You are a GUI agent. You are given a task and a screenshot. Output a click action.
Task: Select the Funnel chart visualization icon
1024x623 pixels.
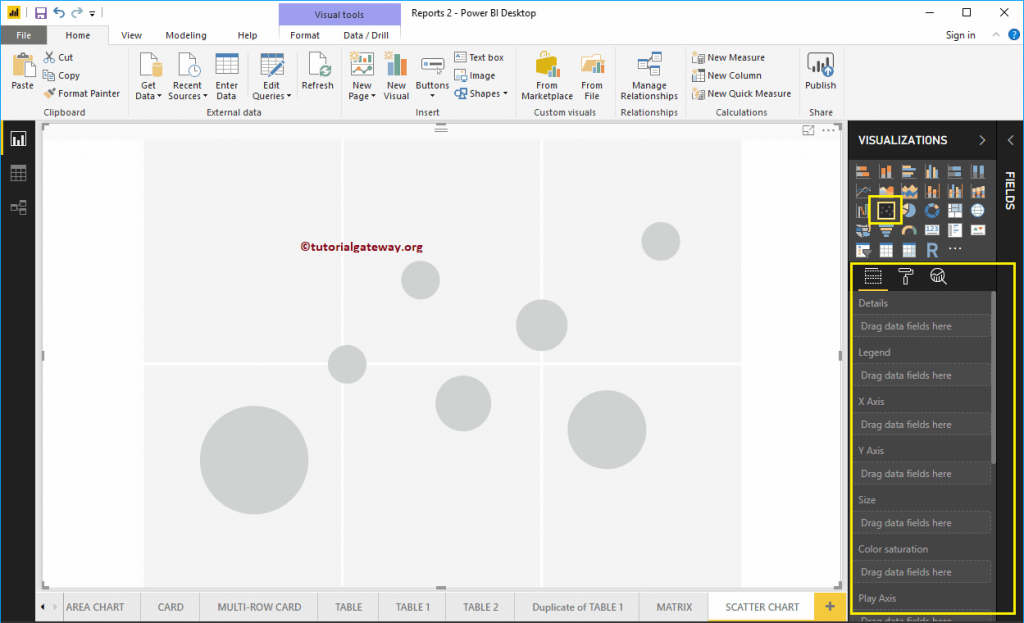886,231
